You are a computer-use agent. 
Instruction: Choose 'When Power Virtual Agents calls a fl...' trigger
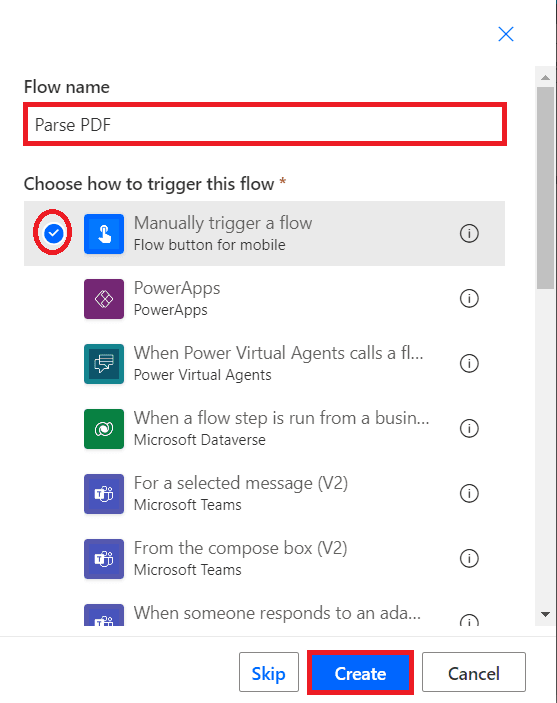(x=278, y=353)
